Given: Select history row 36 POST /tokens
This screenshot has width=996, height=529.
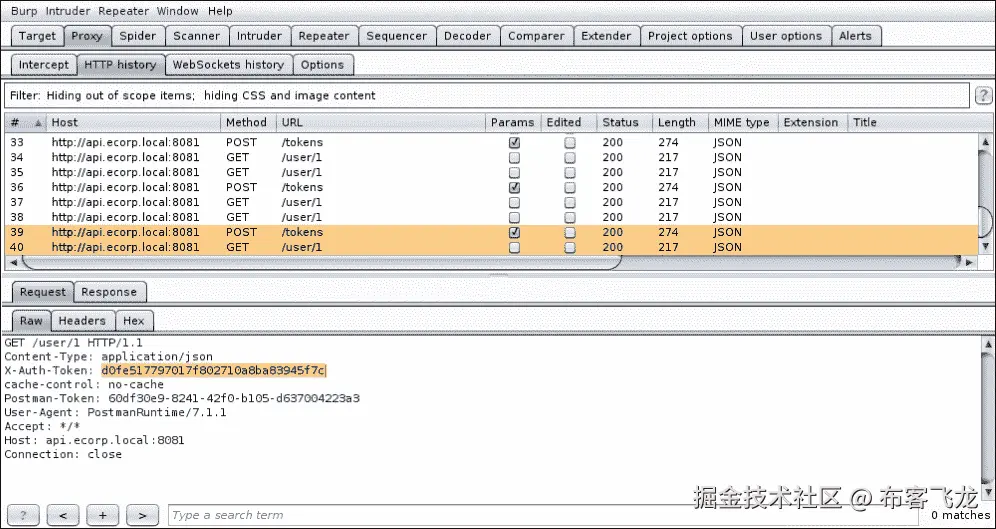Looking at the screenshot, I should click(x=492, y=187).
